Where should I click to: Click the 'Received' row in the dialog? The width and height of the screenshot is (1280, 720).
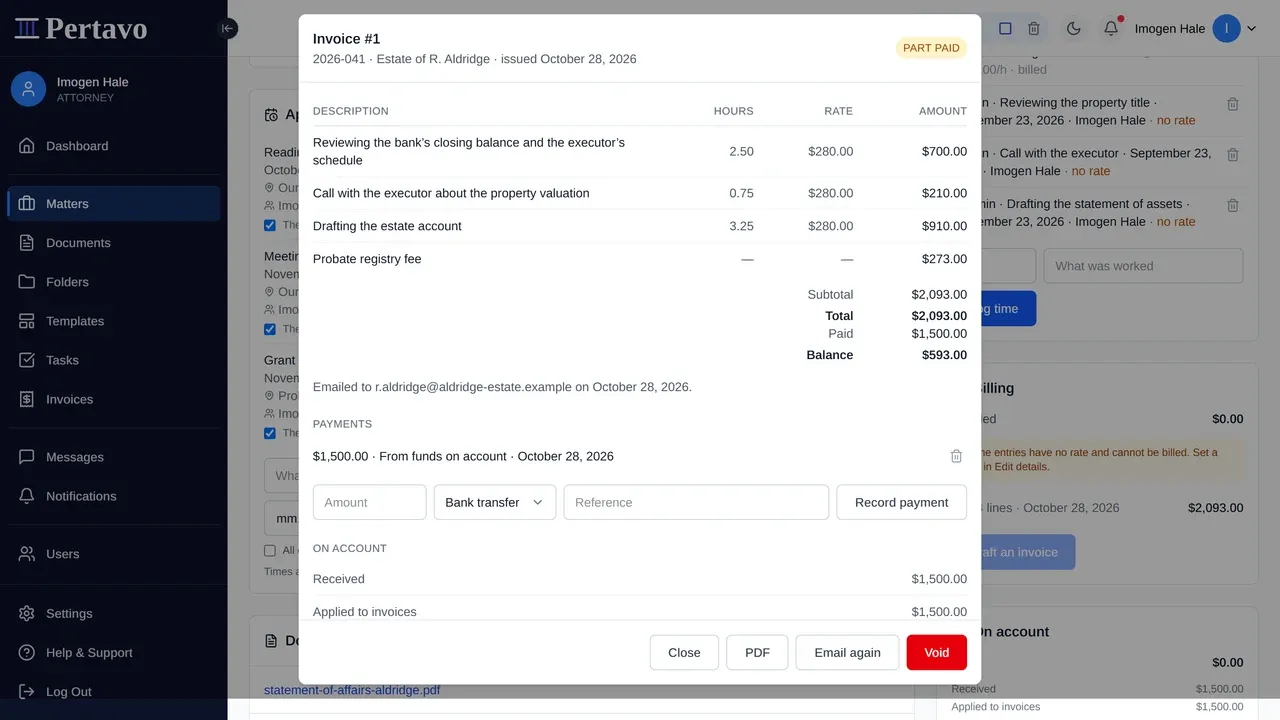pyautogui.click(x=640, y=579)
